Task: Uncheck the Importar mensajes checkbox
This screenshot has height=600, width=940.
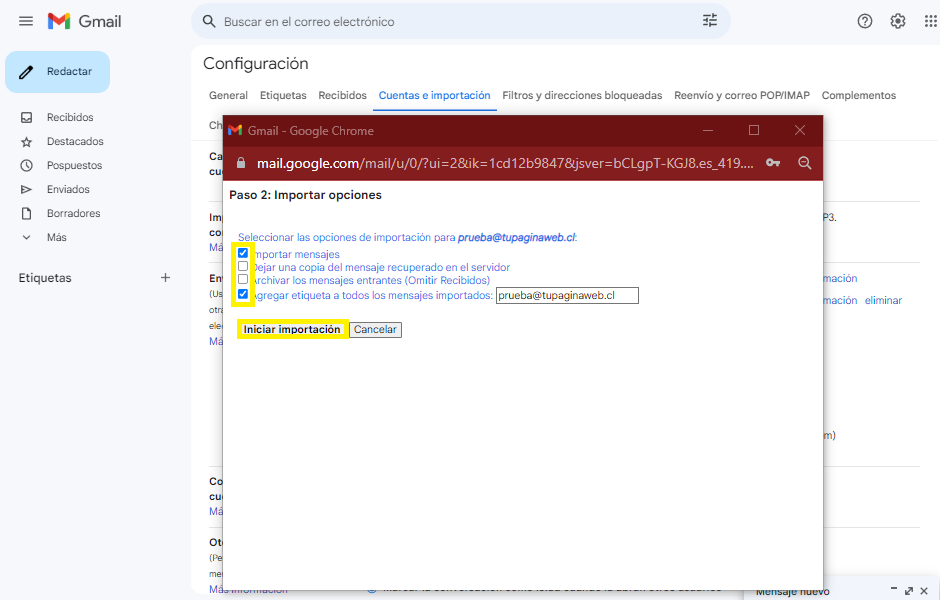Action: click(x=243, y=254)
